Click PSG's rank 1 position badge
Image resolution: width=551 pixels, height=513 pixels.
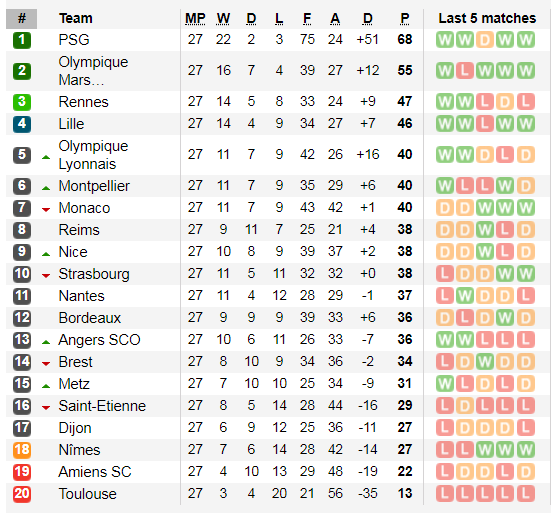[x=22, y=40]
